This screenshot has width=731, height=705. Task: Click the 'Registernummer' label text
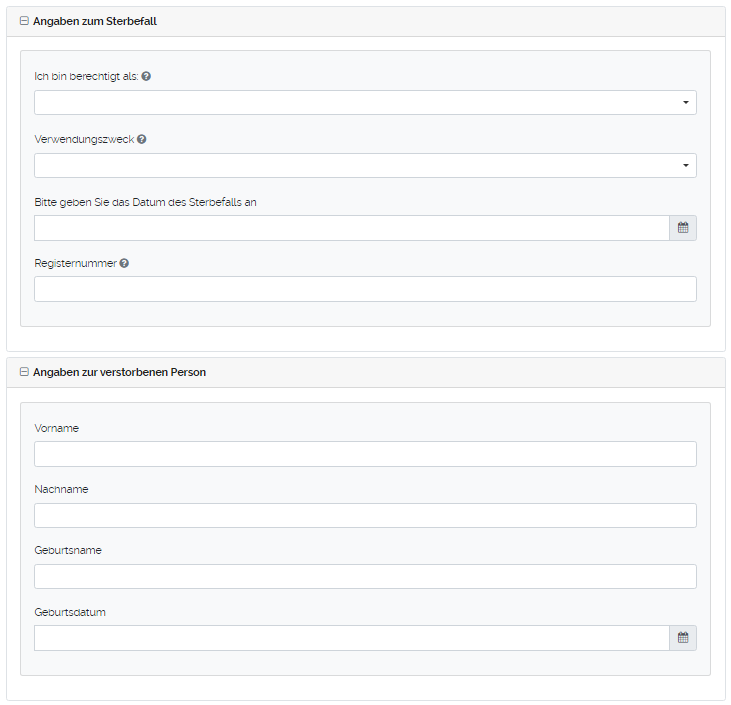[75, 264]
